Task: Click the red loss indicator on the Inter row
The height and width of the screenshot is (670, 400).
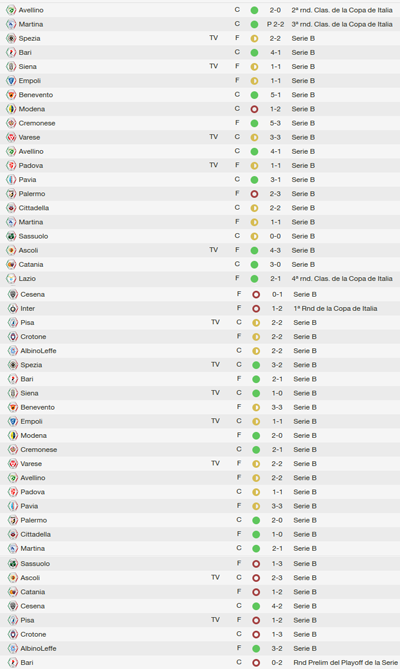Action: pyautogui.click(x=256, y=309)
